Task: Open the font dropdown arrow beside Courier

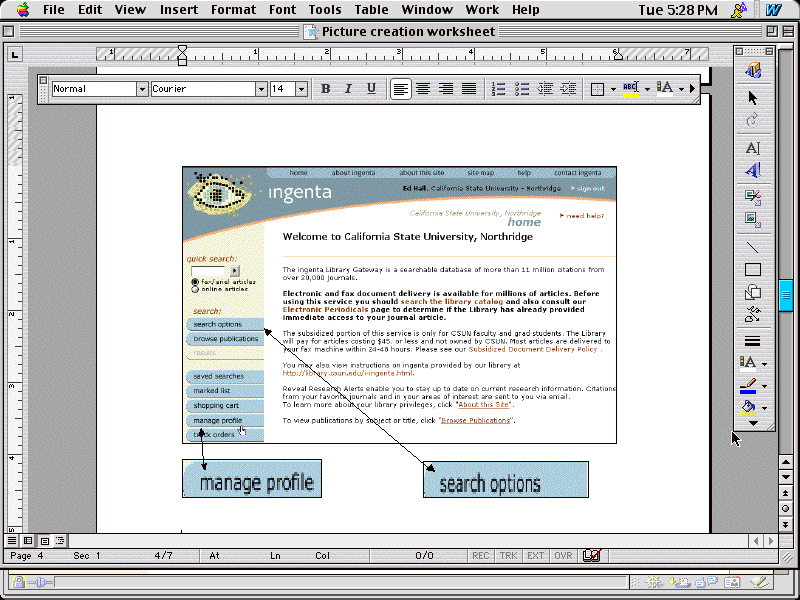Action: tap(261, 89)
